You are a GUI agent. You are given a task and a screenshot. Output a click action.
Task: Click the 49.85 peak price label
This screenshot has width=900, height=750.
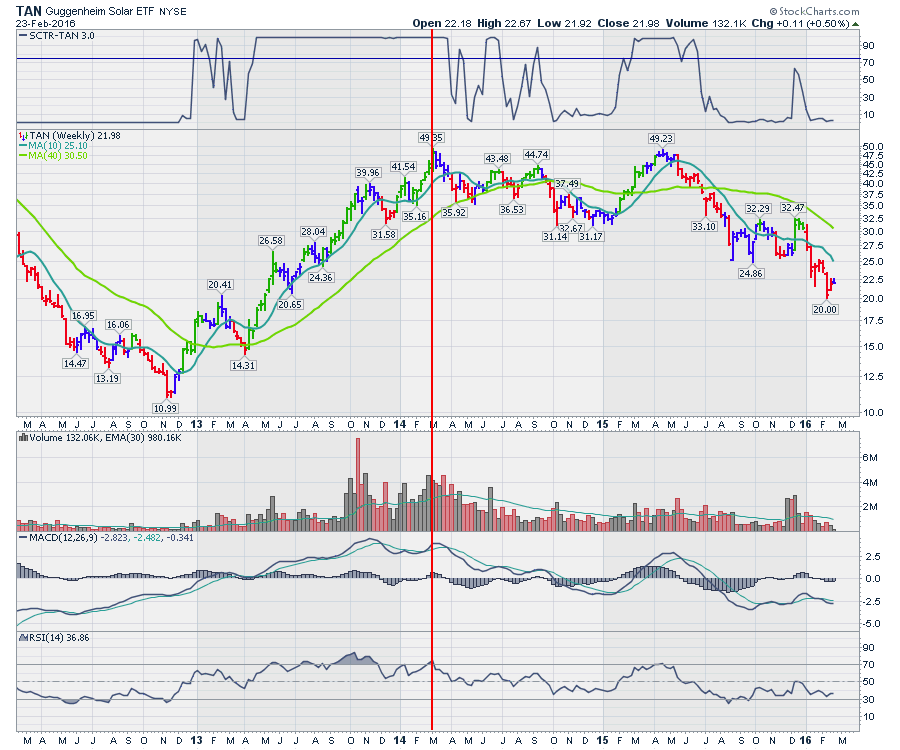(431, 137)
